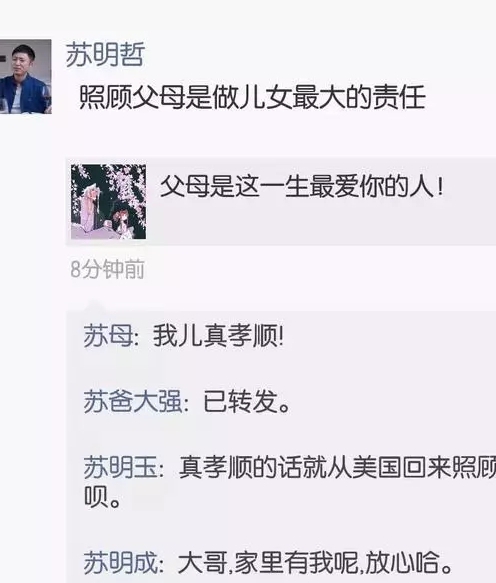Screen dimensions: 496x583
Task: Tap the 8分钟前 timestamp
Action: coord(107,269)
